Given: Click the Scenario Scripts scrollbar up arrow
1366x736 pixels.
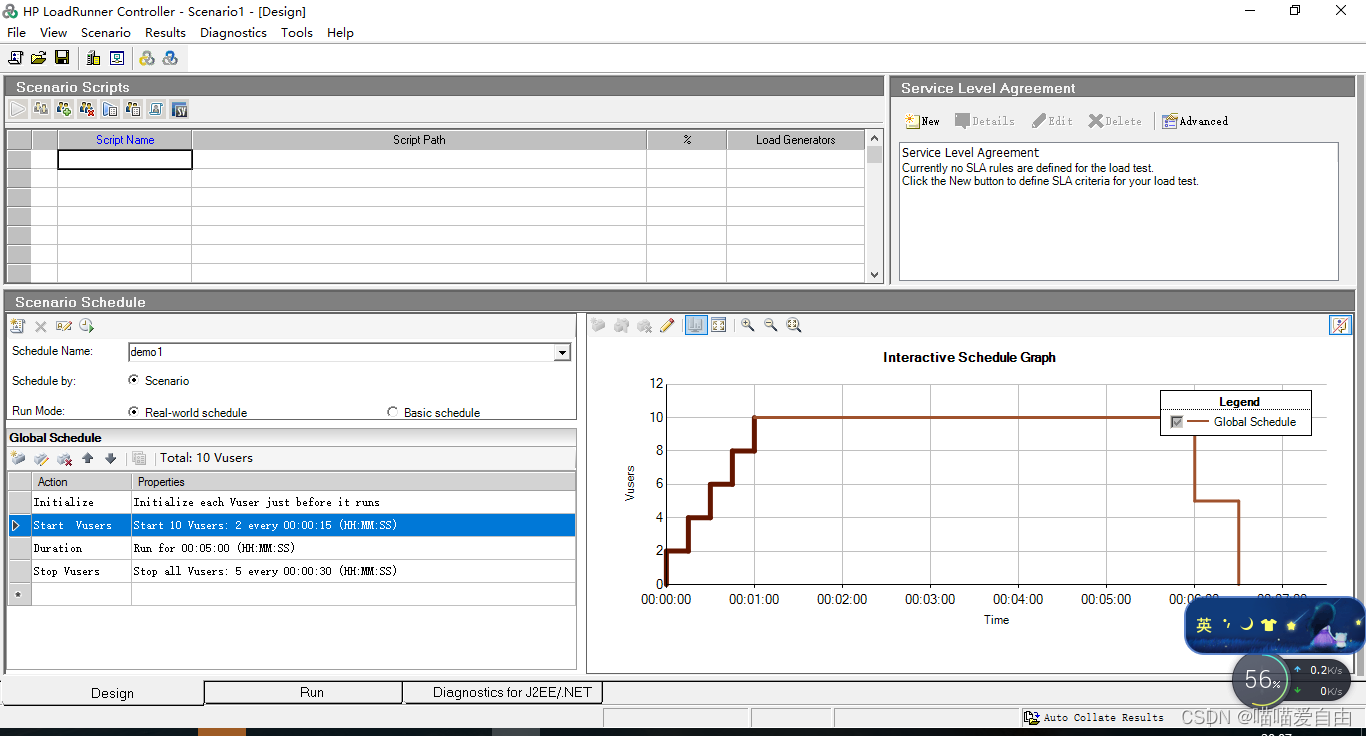Looking at the screenshot, I should (875, 138).
